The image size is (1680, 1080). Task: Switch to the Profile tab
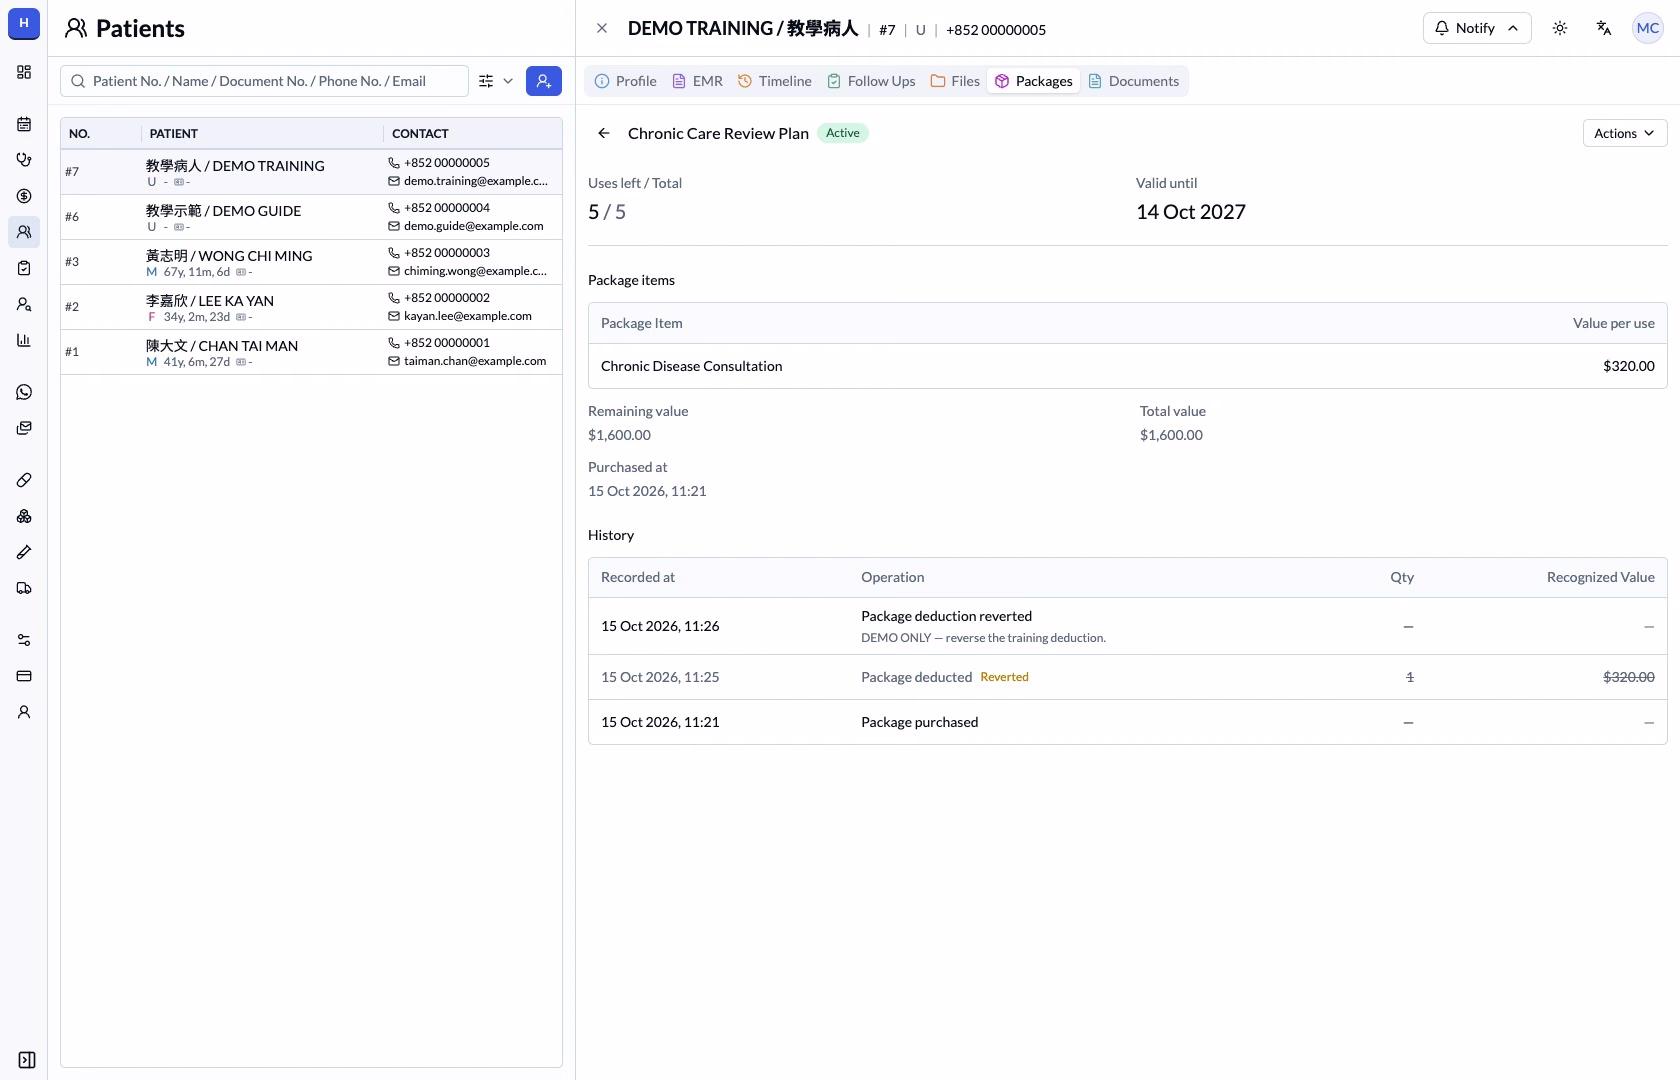tap(626, 81)
